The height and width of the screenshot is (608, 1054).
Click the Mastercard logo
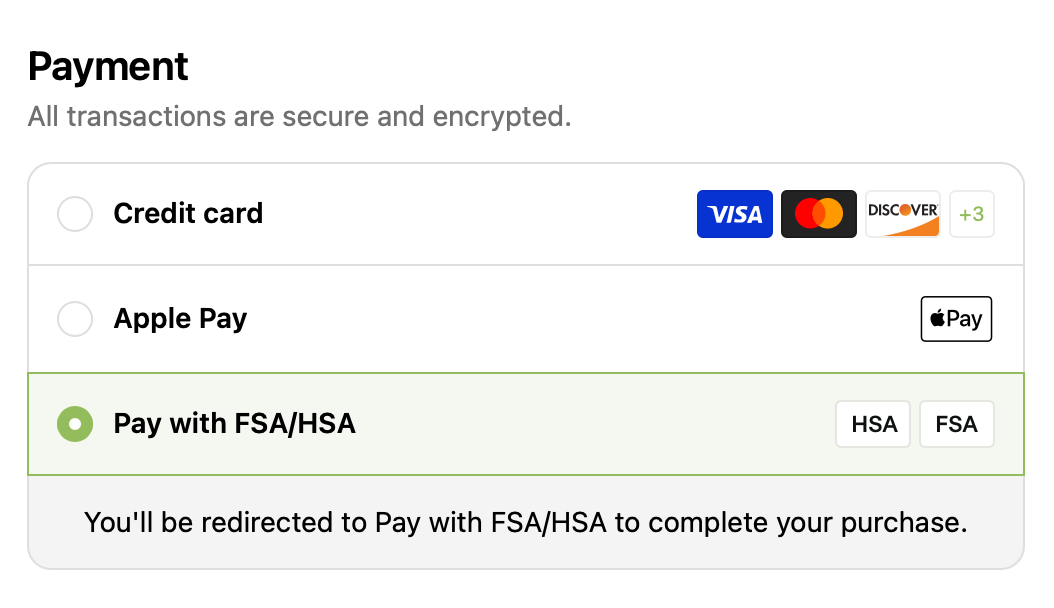point(819,214)
